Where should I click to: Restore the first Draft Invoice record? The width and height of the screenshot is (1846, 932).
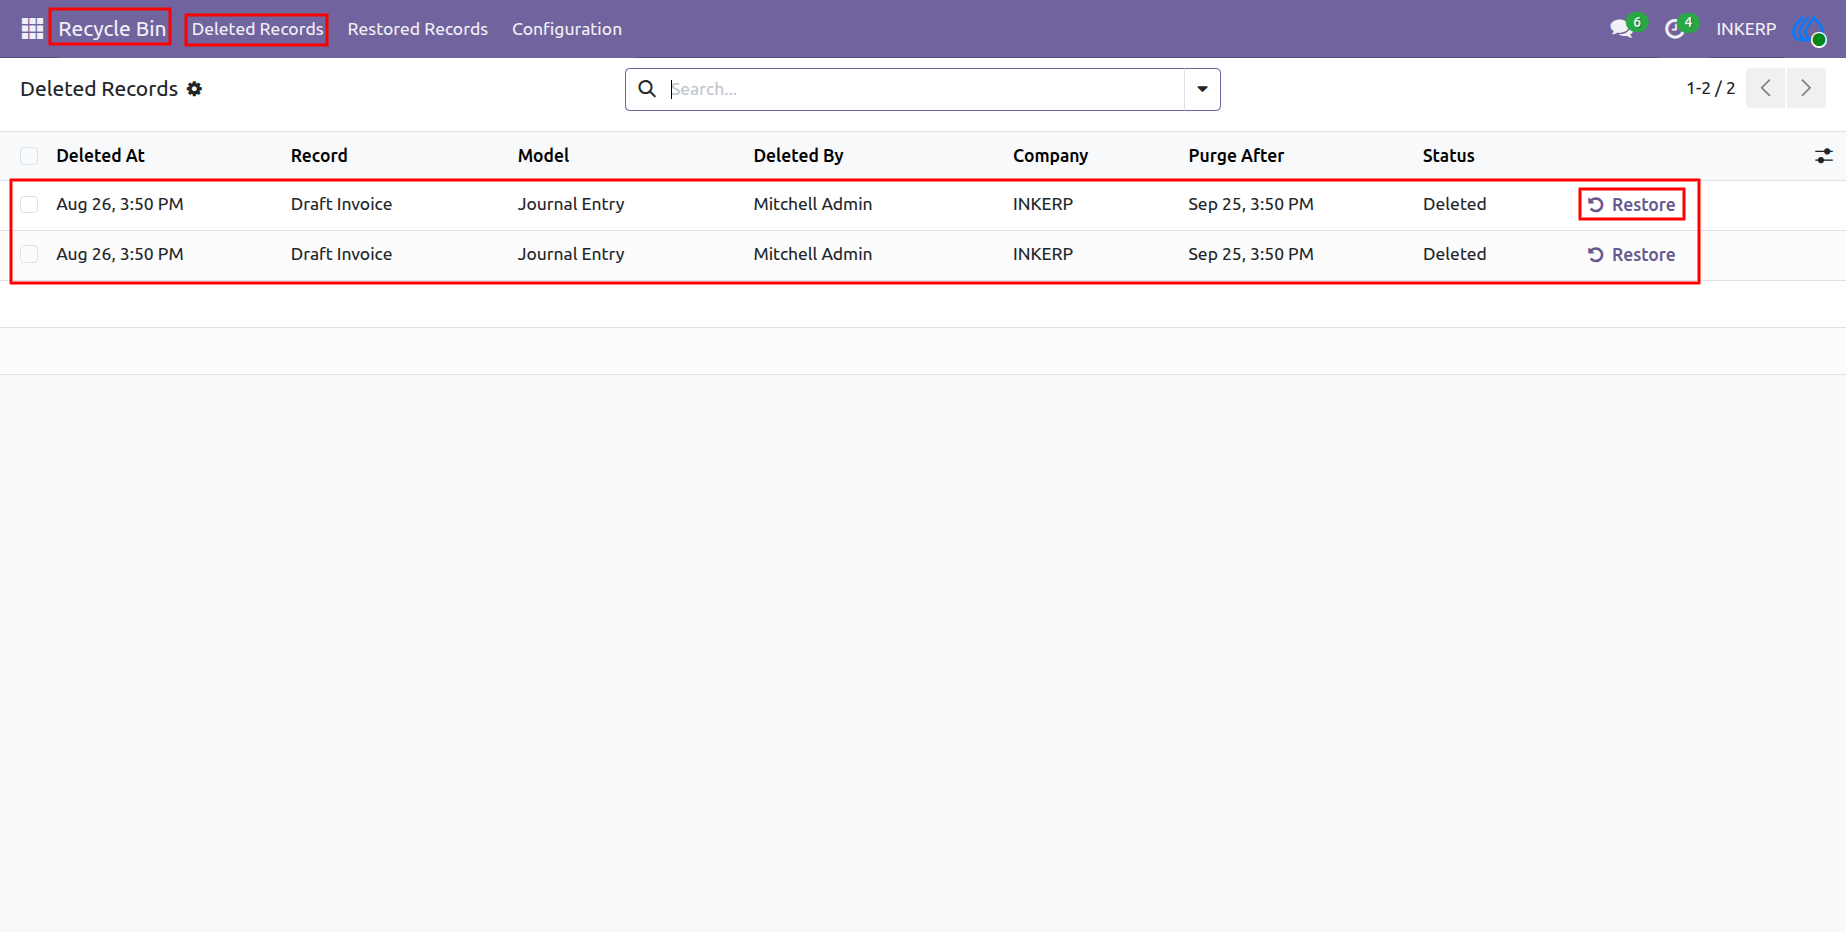[1631, 204]
